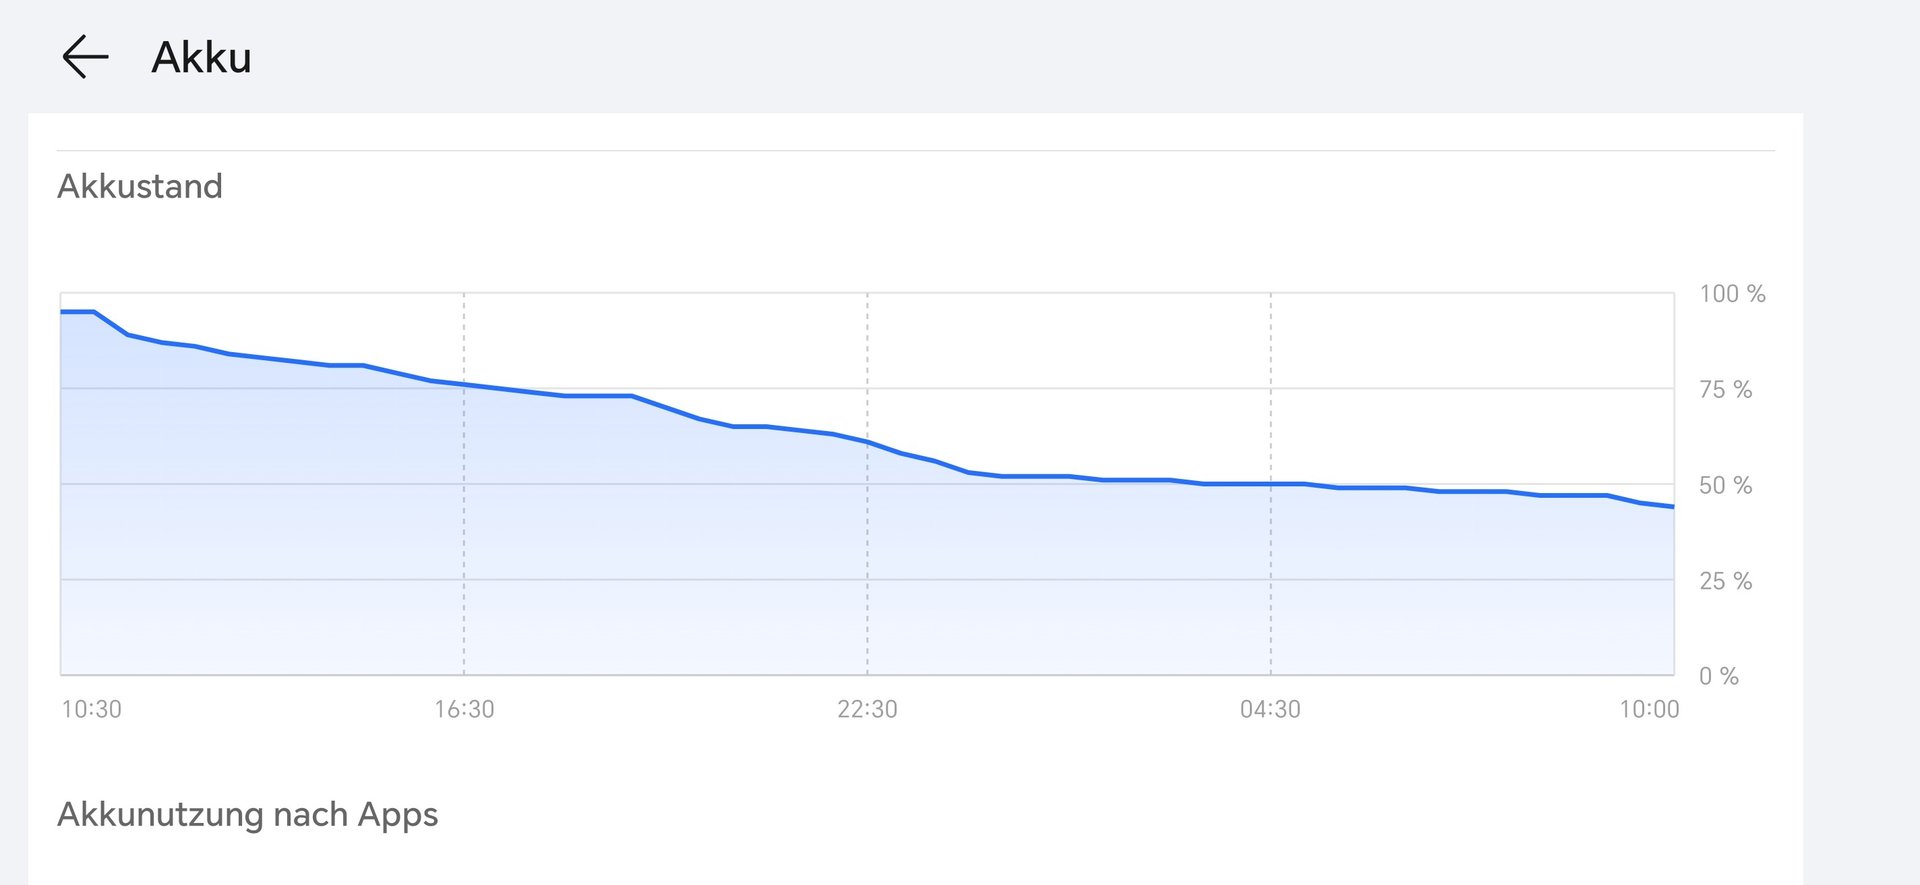Tap the 75 % axis label
This screenshot has width=1920, height=885.
point(1725,389)
